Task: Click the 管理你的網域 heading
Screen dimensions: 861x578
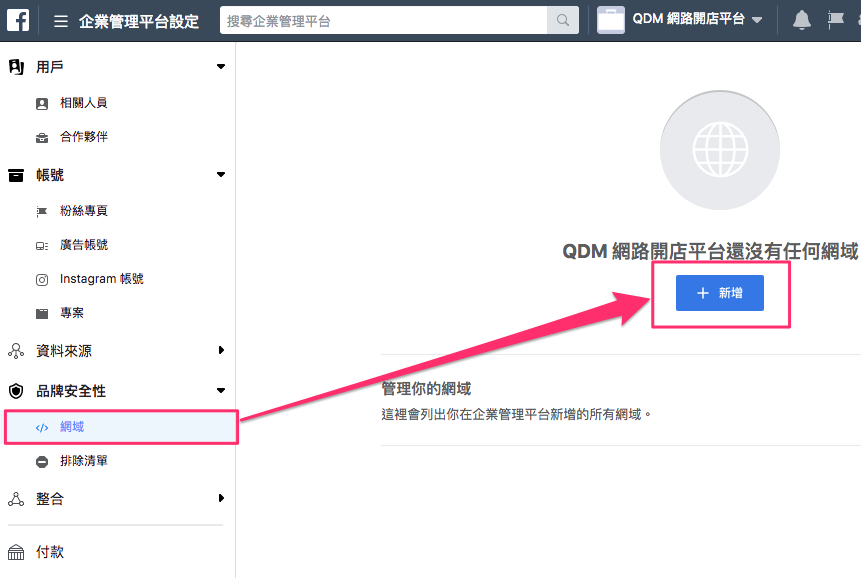Action: 426,389
